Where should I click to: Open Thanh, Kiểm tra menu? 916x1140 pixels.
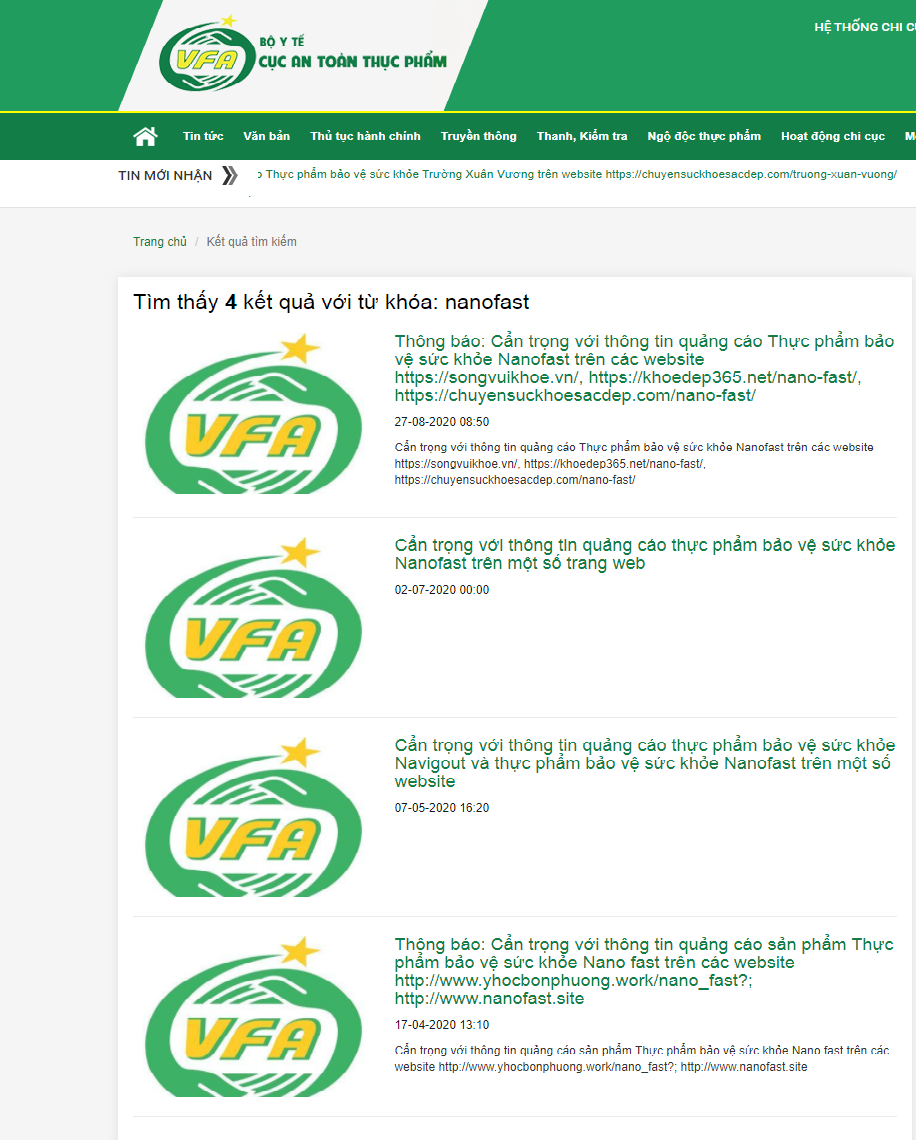coord(582,136)
